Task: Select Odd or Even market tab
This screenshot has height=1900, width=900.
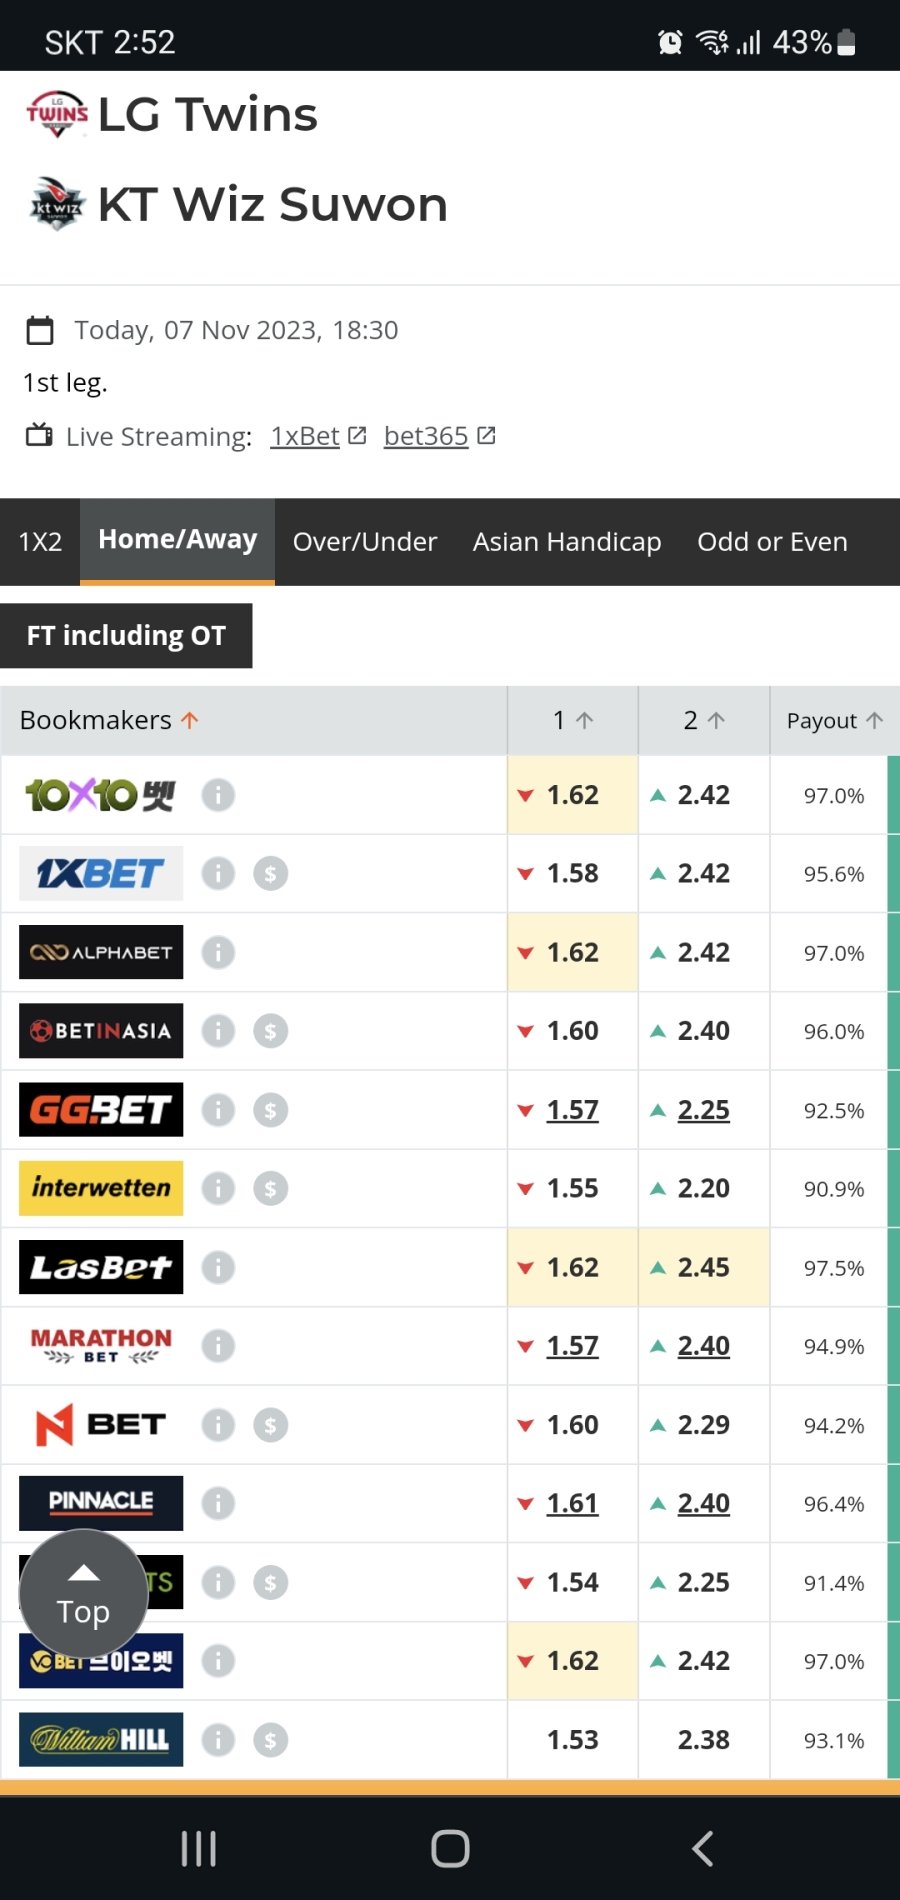Action: 772,541
